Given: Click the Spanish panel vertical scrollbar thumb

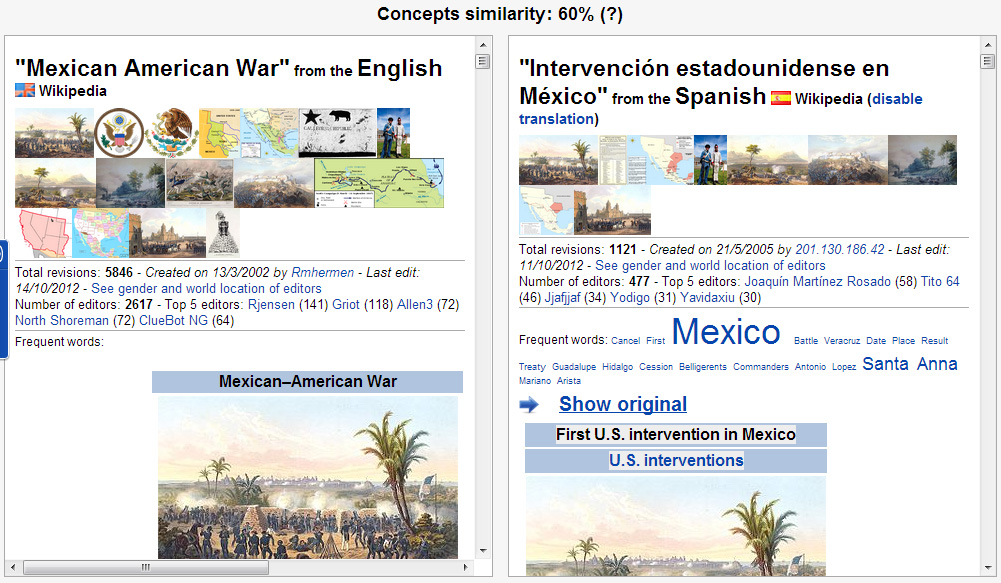Looking at the screenshot, I should (x=988, y=61).
